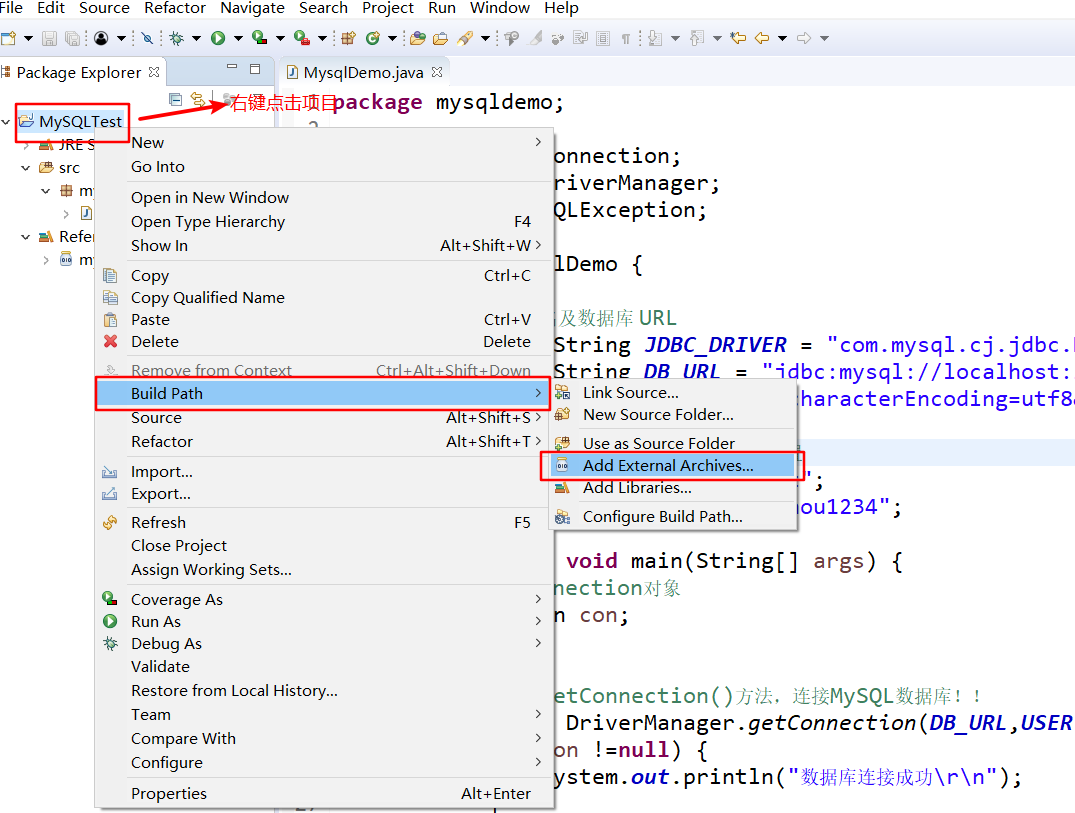Click the green bug Debug icon
The height and width of the screenshot is (813, 1075).
tap(177, 38)
